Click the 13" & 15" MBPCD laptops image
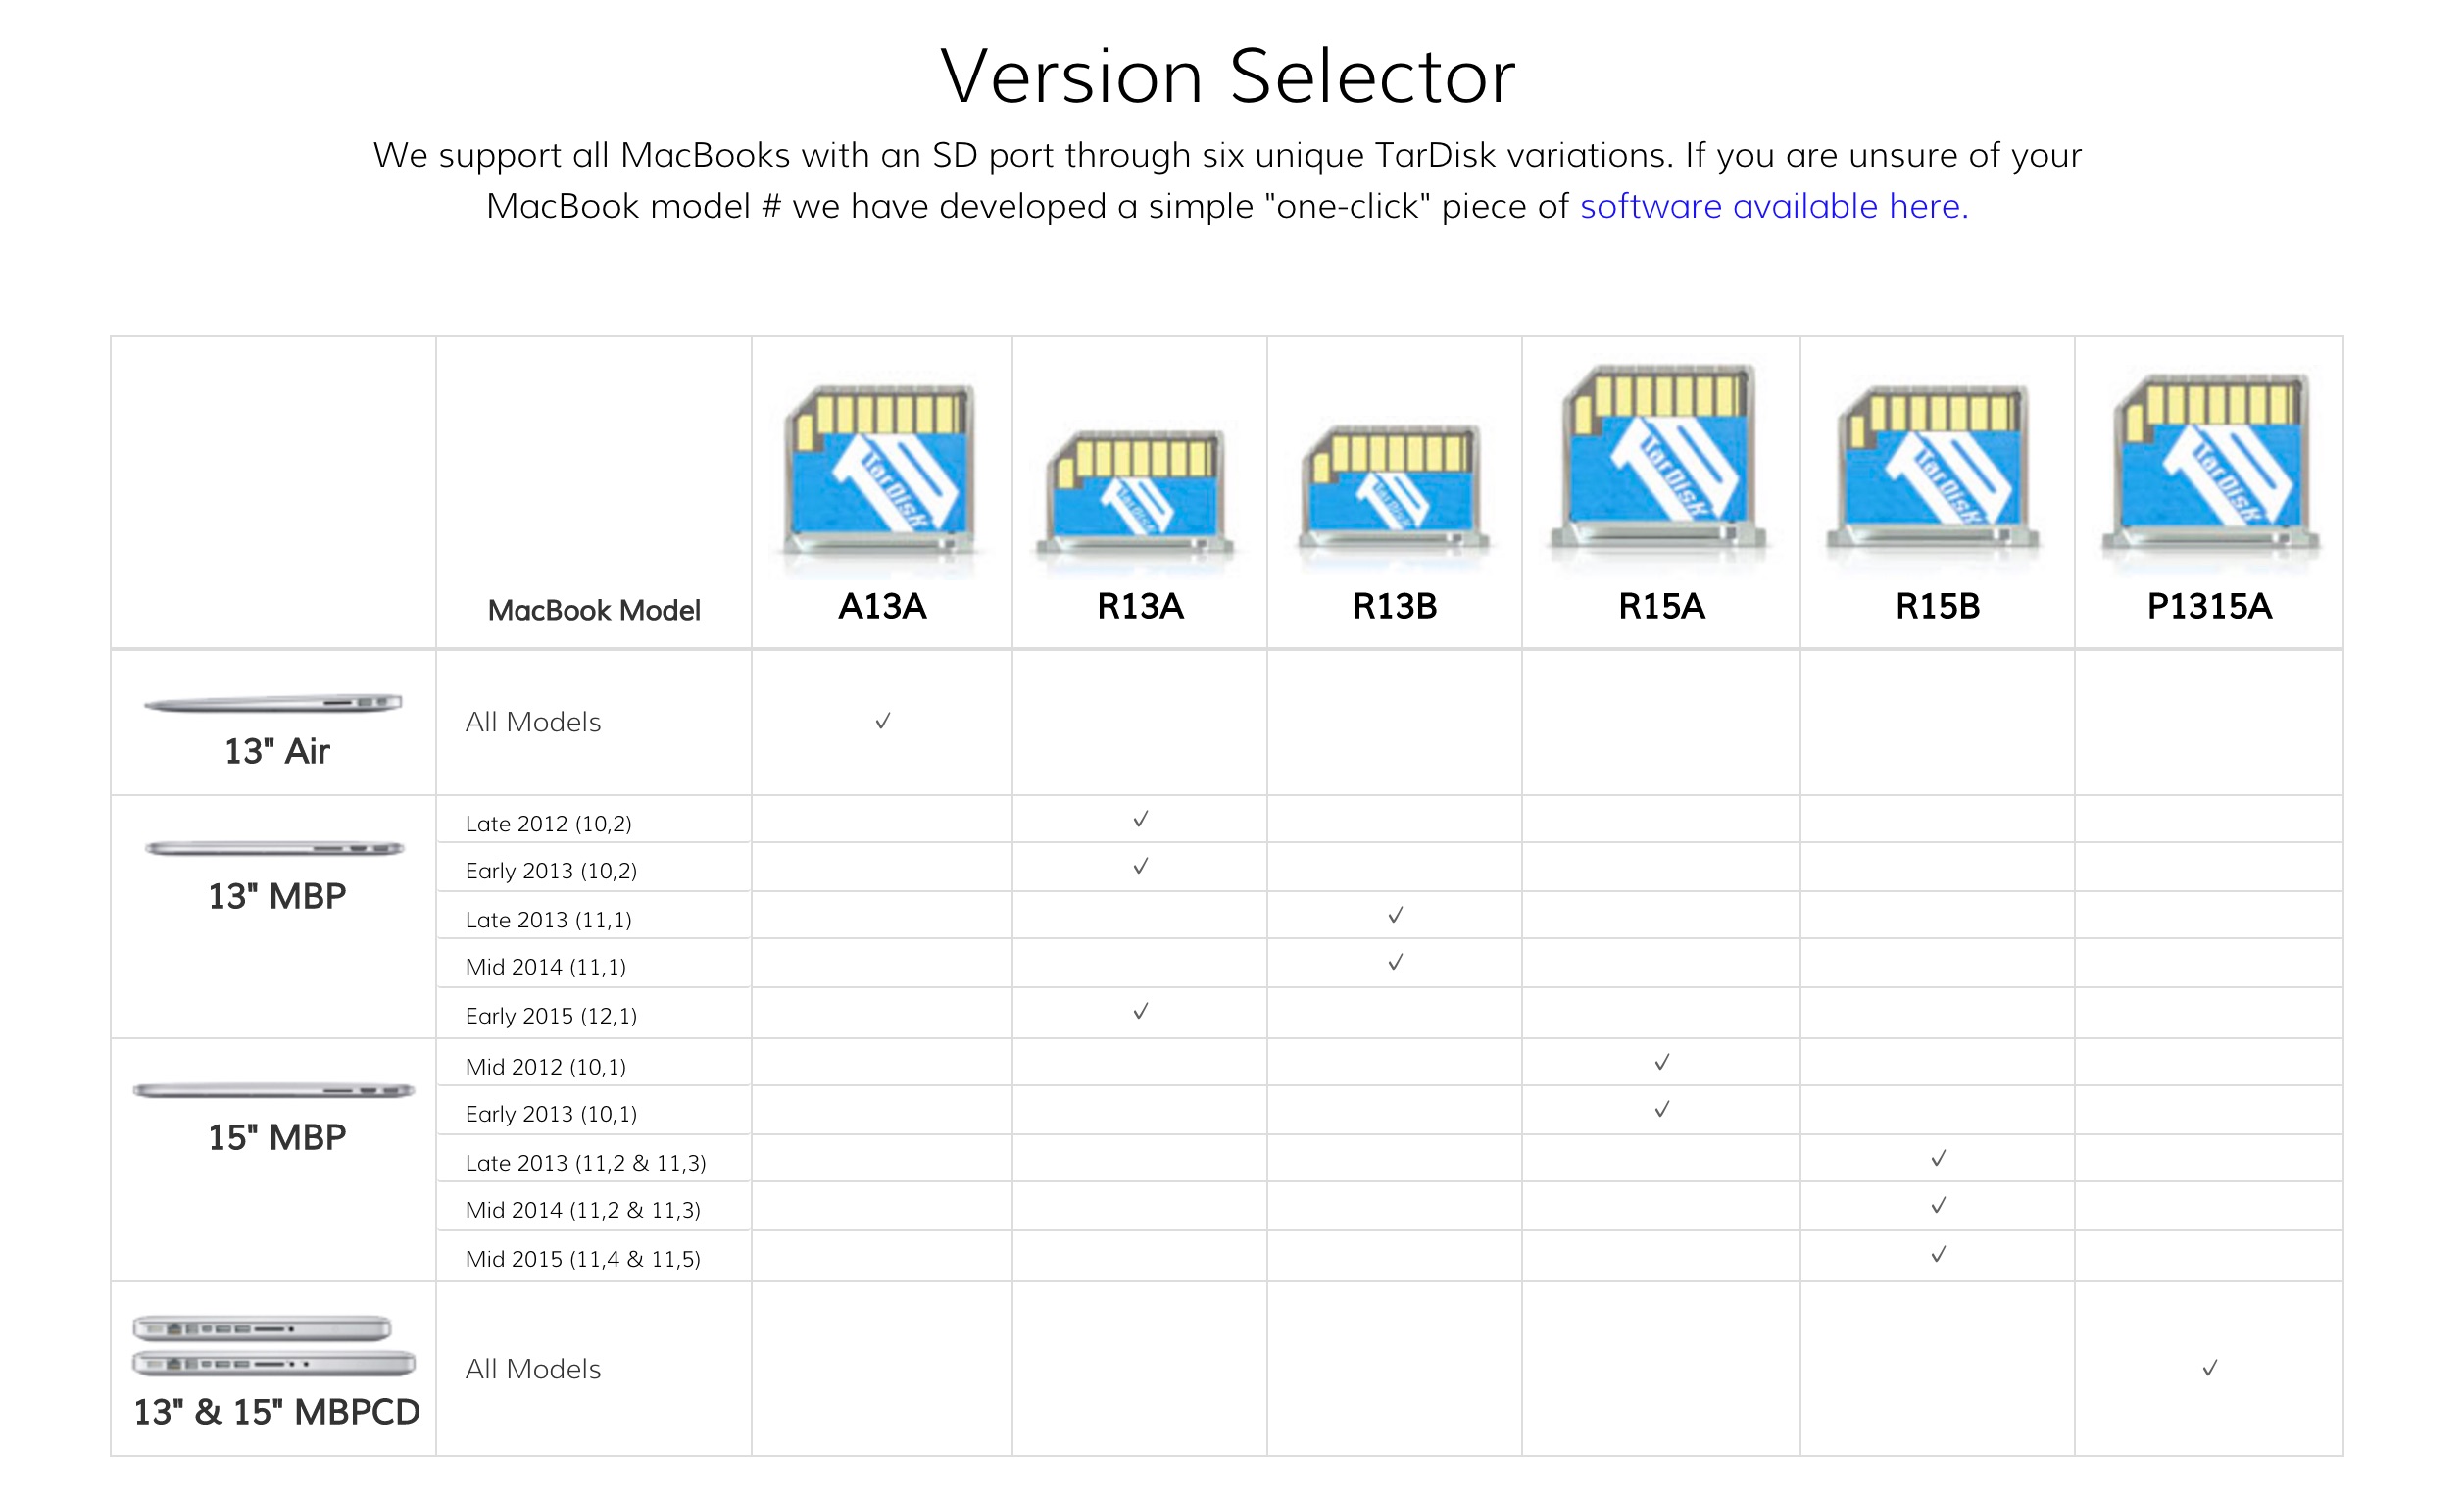Viewport: 2464px width, 1500px height. [x=274, y=1346]
